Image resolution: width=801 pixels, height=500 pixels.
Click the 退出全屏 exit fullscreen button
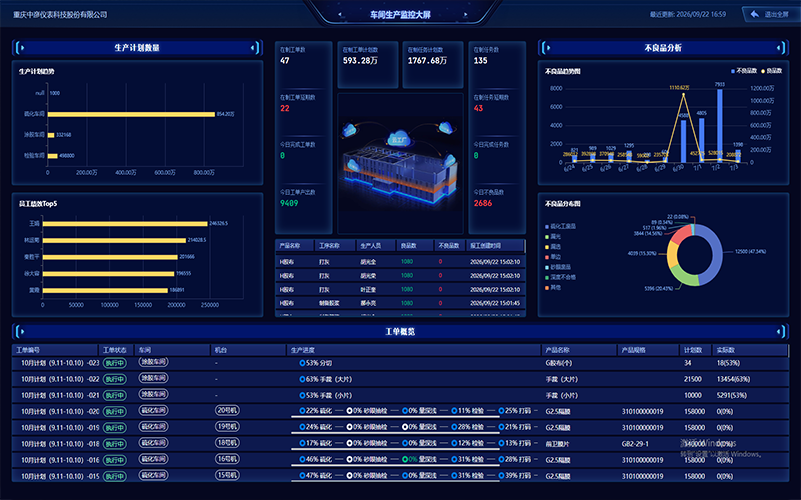770,14
